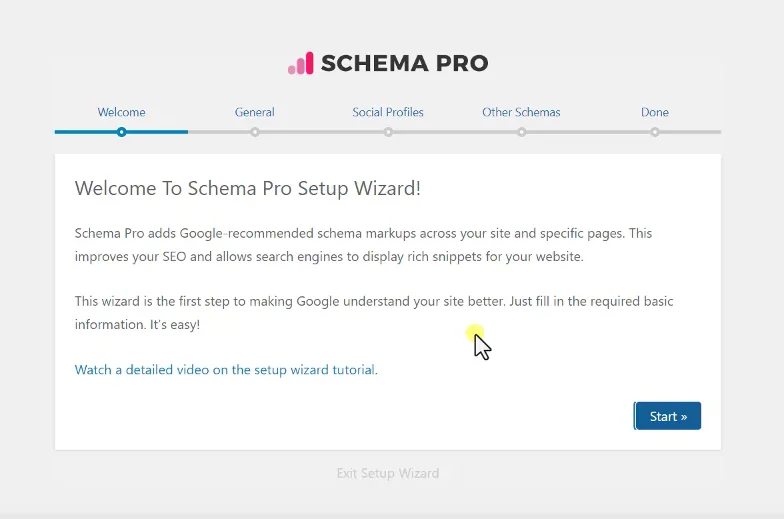Click the Welcome To Schema Pro heading
The image size is (784, 519).
click(x=248, y=188)
